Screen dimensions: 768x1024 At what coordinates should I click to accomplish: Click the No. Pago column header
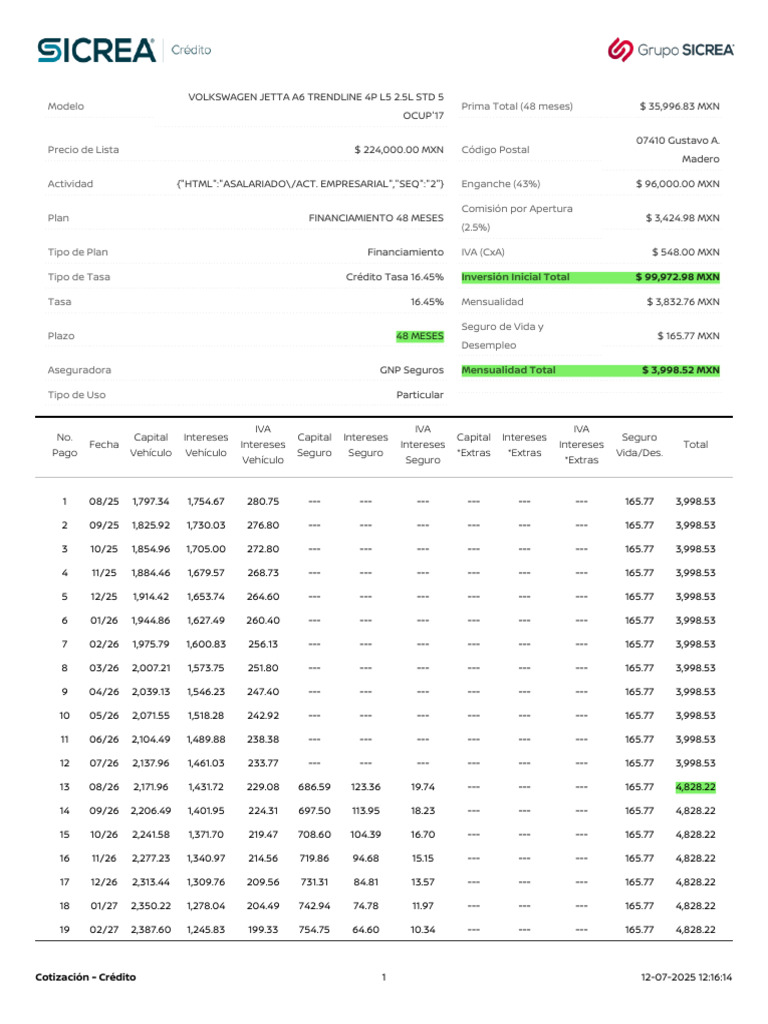pos(65,445)
